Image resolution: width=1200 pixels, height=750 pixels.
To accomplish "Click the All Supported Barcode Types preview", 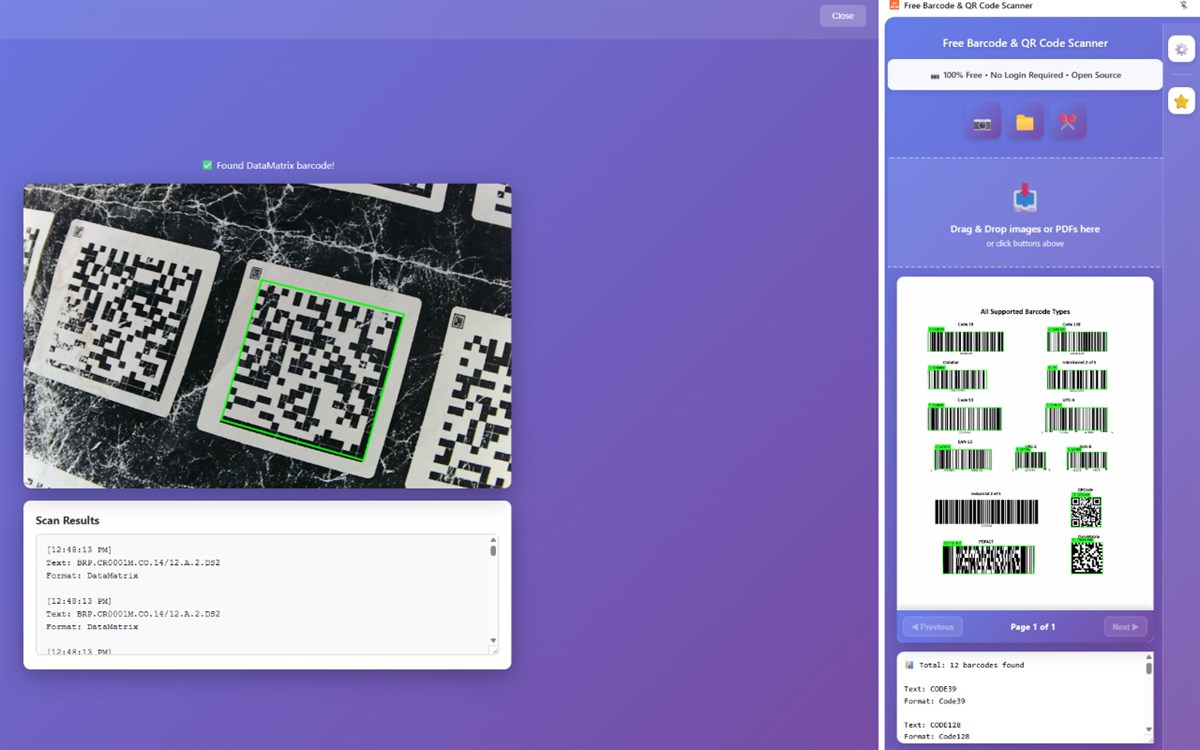I will click(1025, 444).
